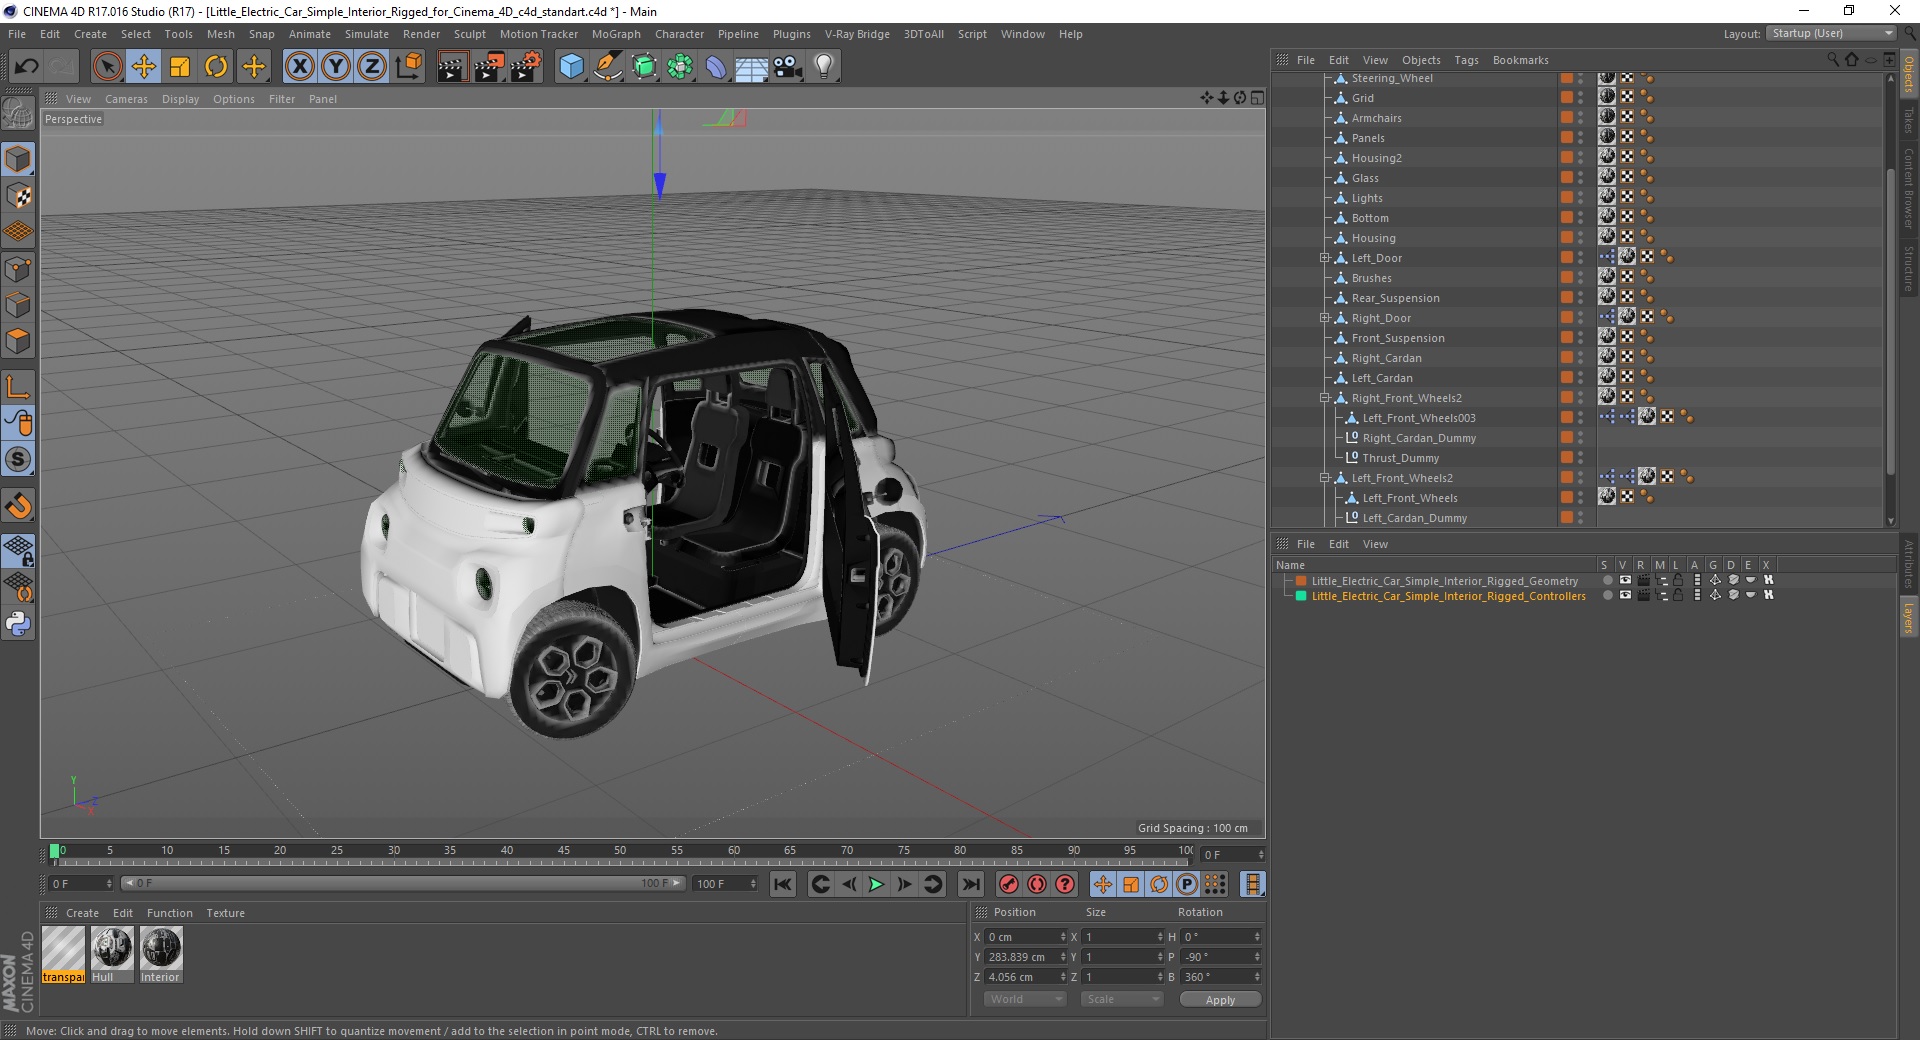
Task: Click the Apply button
Action: coord(1220,999)
